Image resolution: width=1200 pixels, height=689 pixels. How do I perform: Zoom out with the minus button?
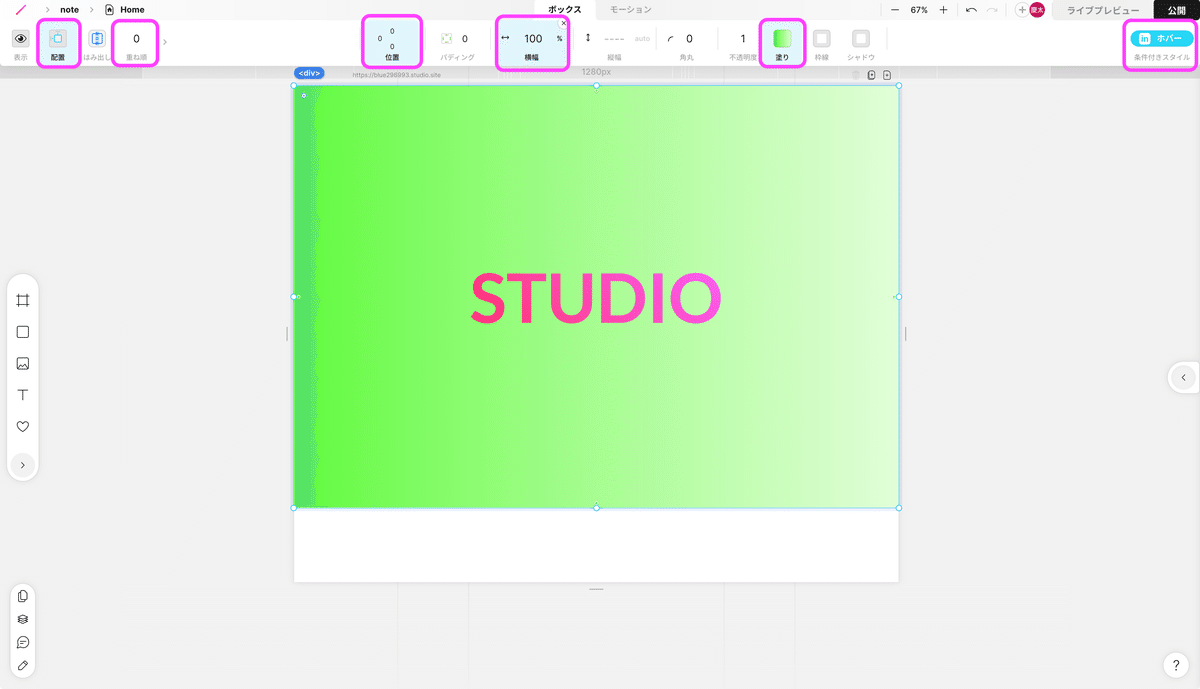click(895, 10)
